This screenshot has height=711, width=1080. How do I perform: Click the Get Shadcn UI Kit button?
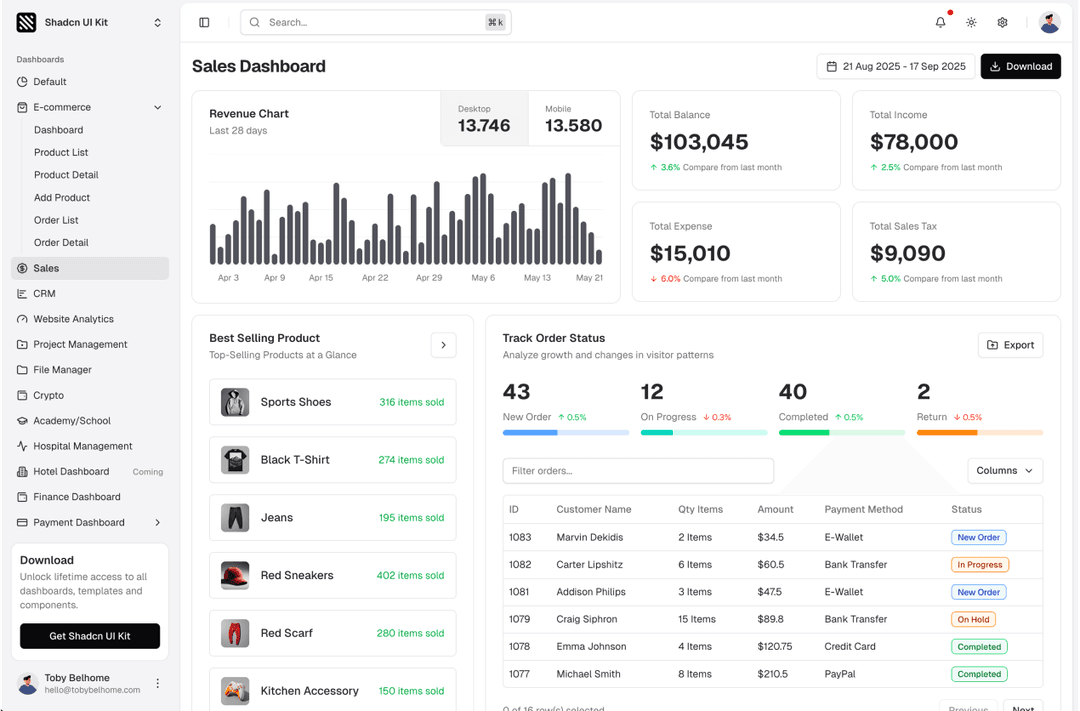[90, 636]
